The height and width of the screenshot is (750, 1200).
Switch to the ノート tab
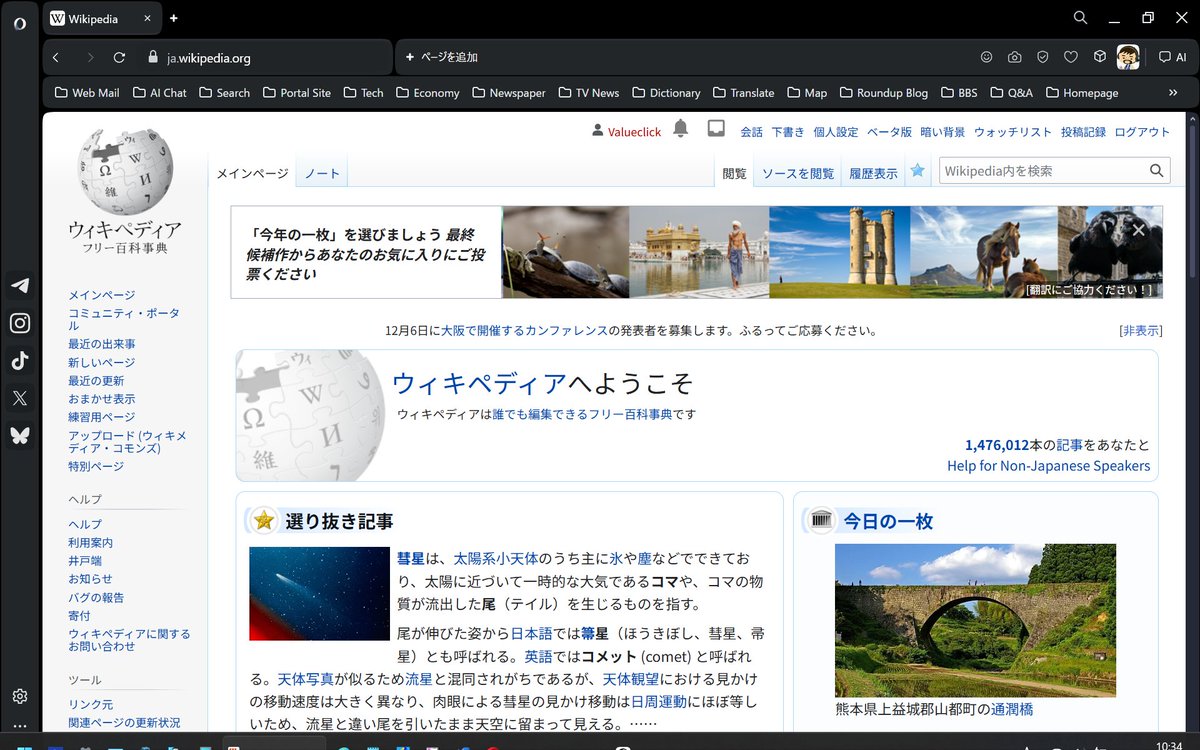(x=322, y=173)
